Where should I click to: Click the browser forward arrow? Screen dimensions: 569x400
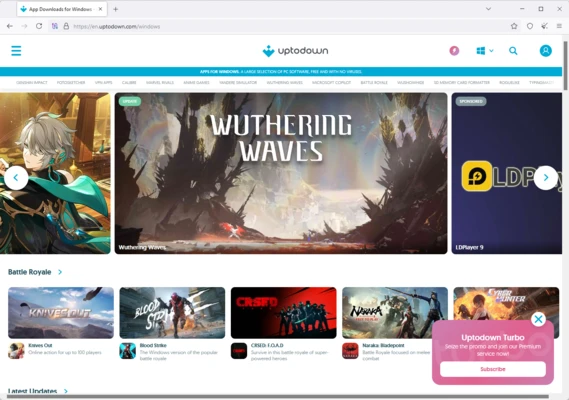pyautogui.click(x=24, y=26)
